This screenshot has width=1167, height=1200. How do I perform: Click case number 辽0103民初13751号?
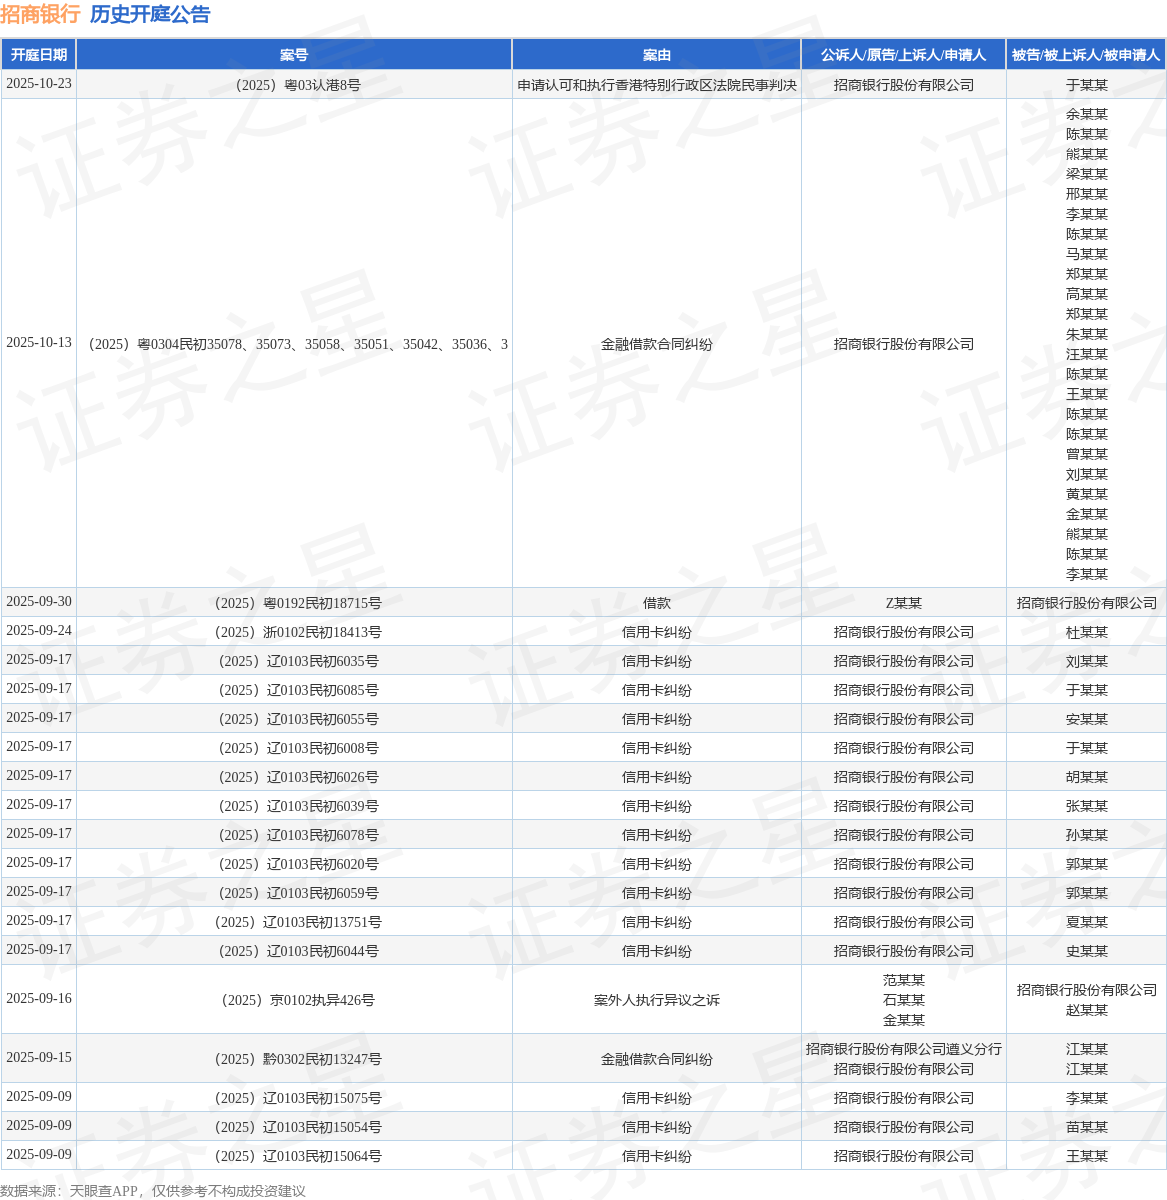pyautogui.click(x=294, y=922)
